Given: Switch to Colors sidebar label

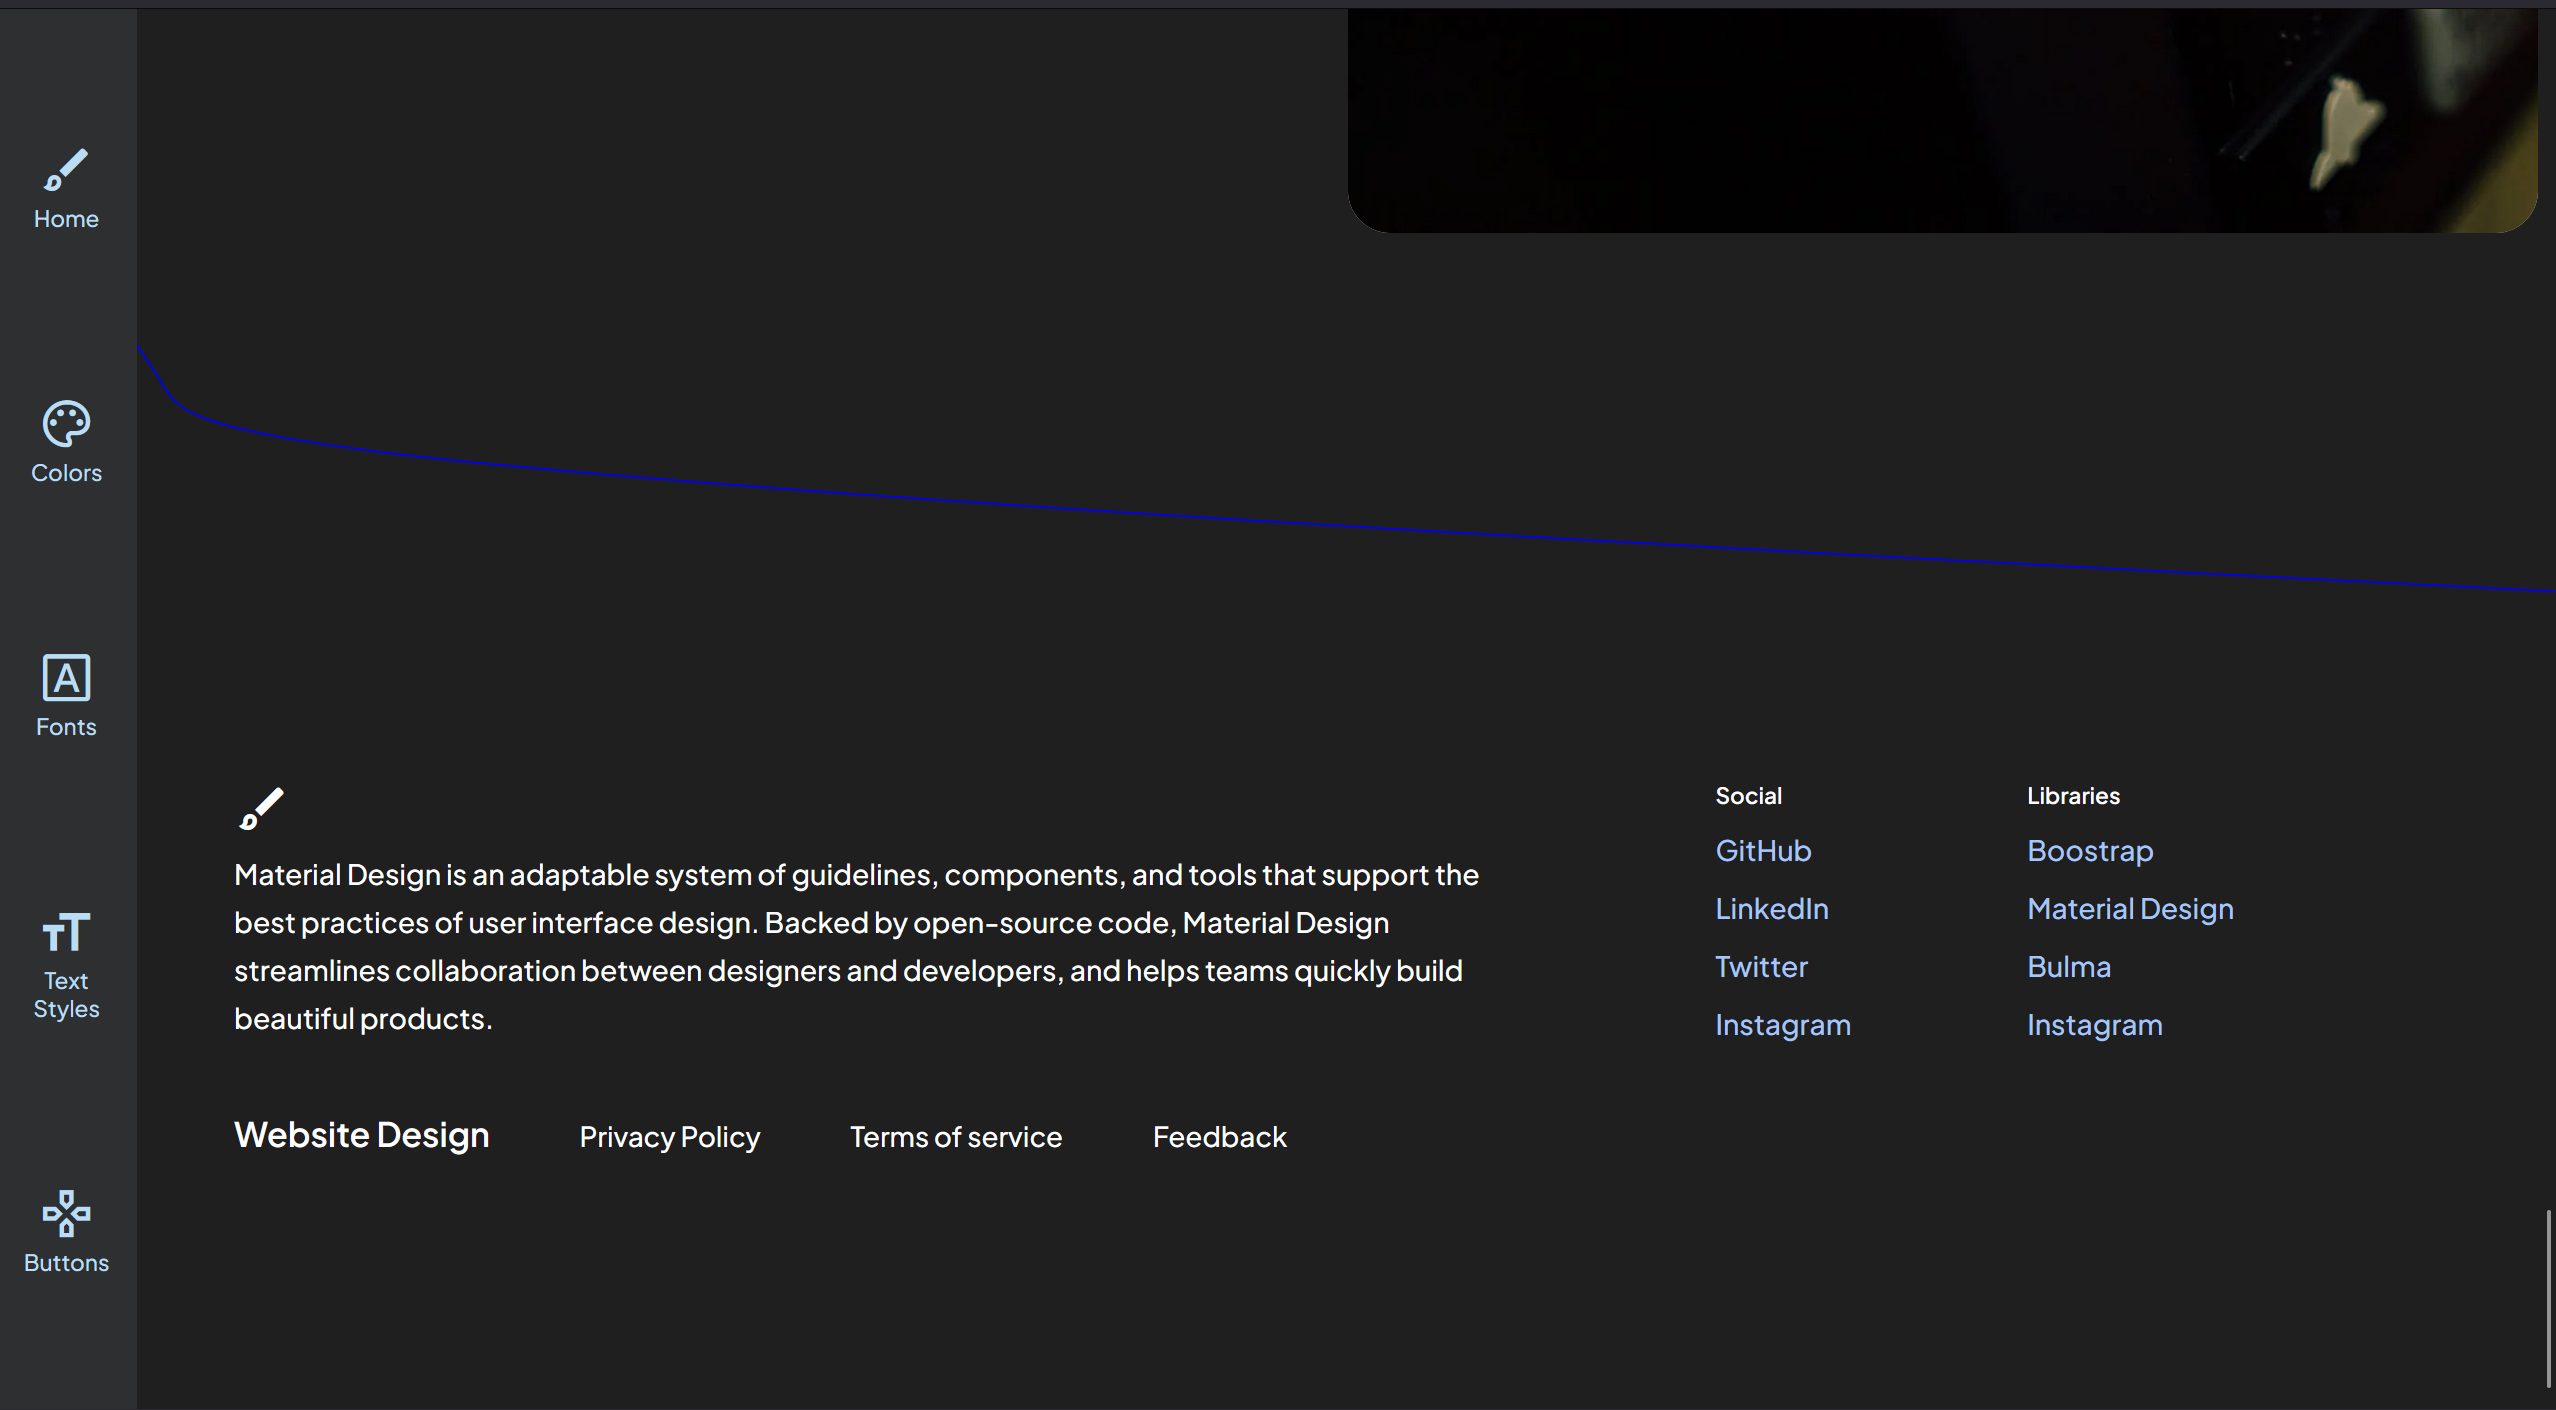Looking at the screenshot, I should click(x=66, y=473).
